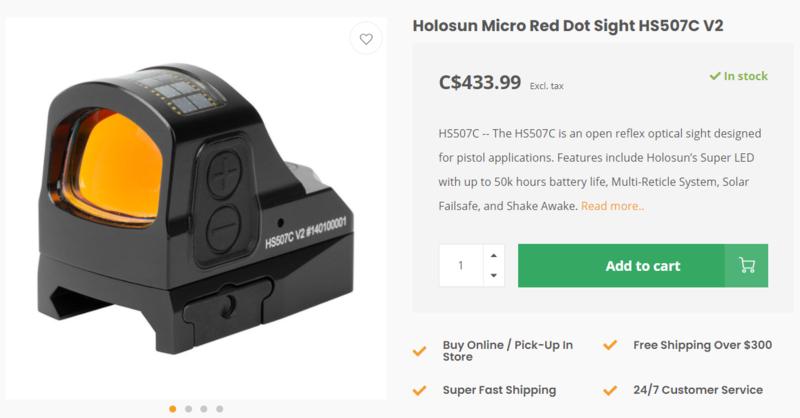Screen dimensions: 800x418
Task: Click the quantity input field
Action: [461, 266]
